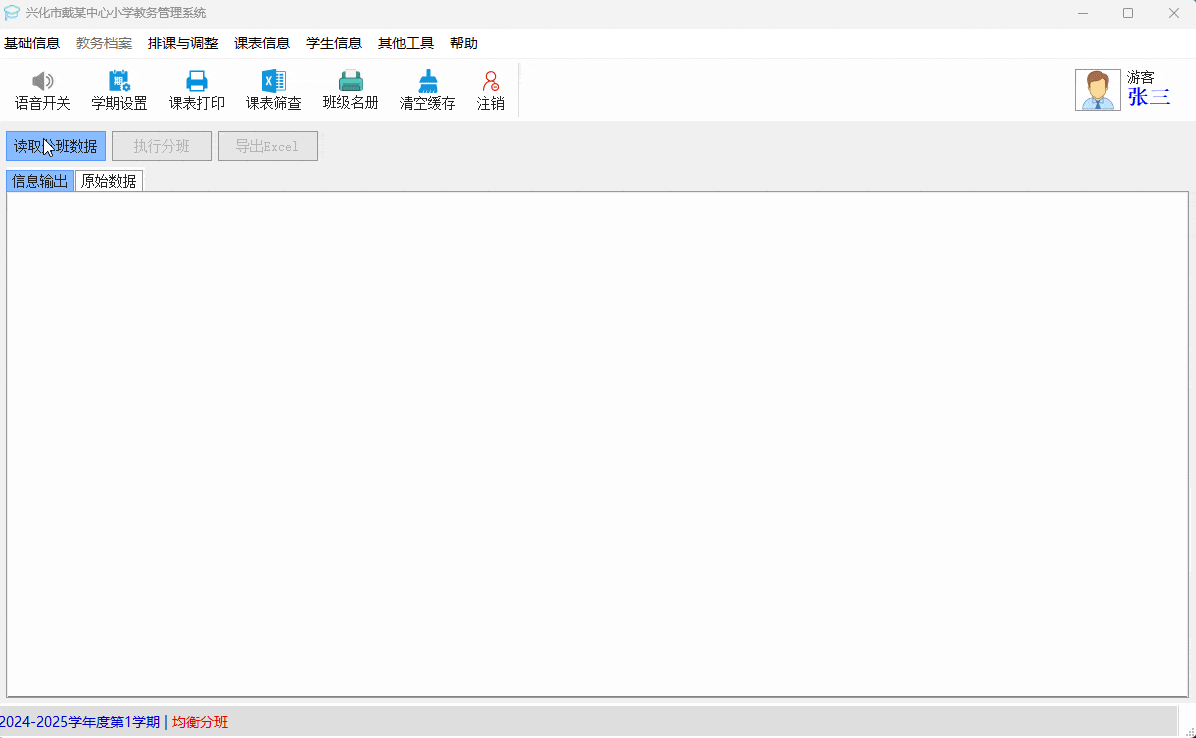Click the 张三 username label
Viewport: 1196px width, 738px height.
[x=1148, y=97]
